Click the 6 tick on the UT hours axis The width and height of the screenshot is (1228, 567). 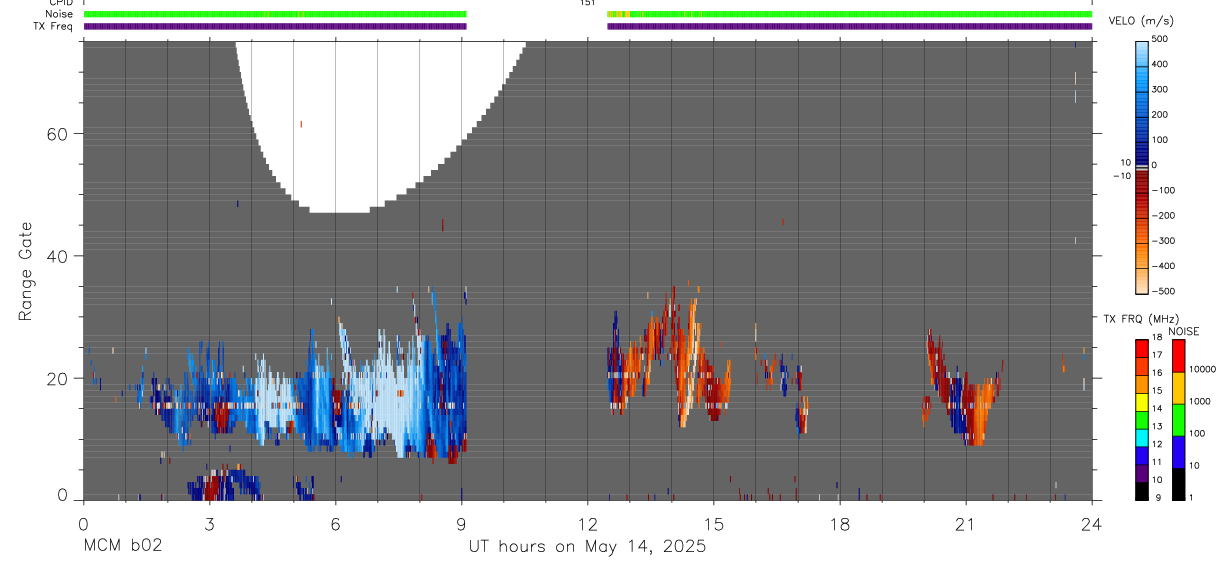[335, 524]
